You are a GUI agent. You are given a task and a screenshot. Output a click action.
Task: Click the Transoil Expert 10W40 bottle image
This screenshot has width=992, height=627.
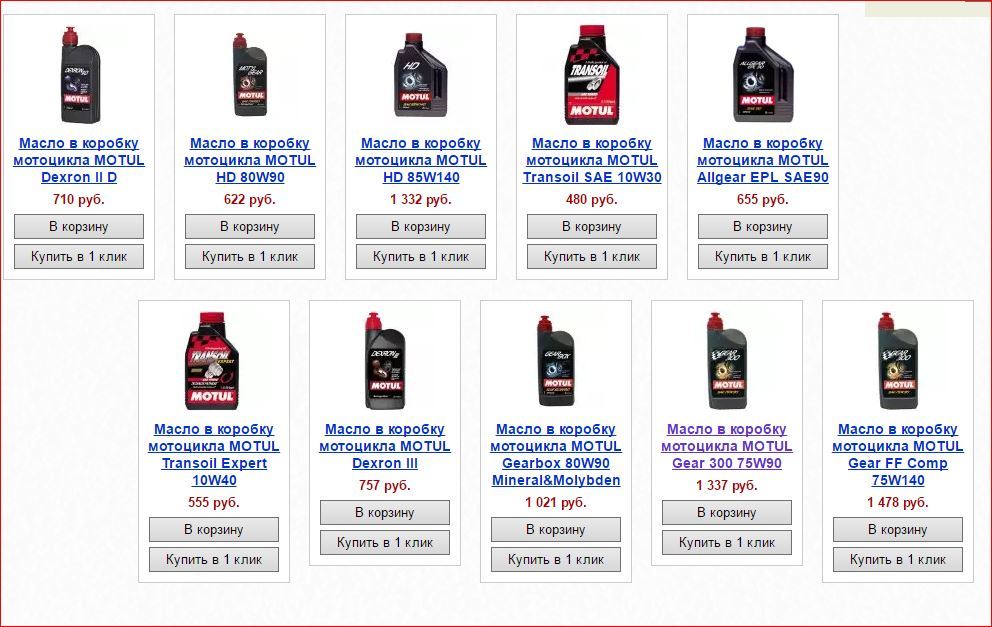(214, 361)
